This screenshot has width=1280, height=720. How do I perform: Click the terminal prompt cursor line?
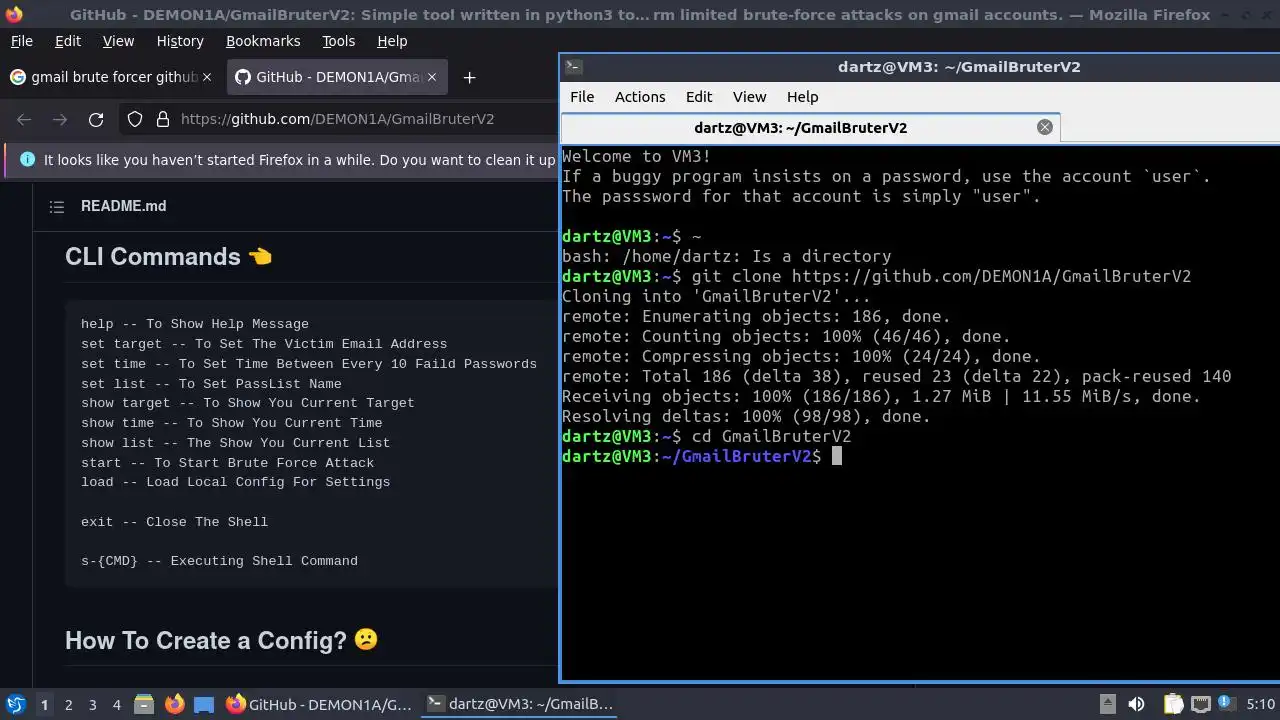tap(702, 456)
